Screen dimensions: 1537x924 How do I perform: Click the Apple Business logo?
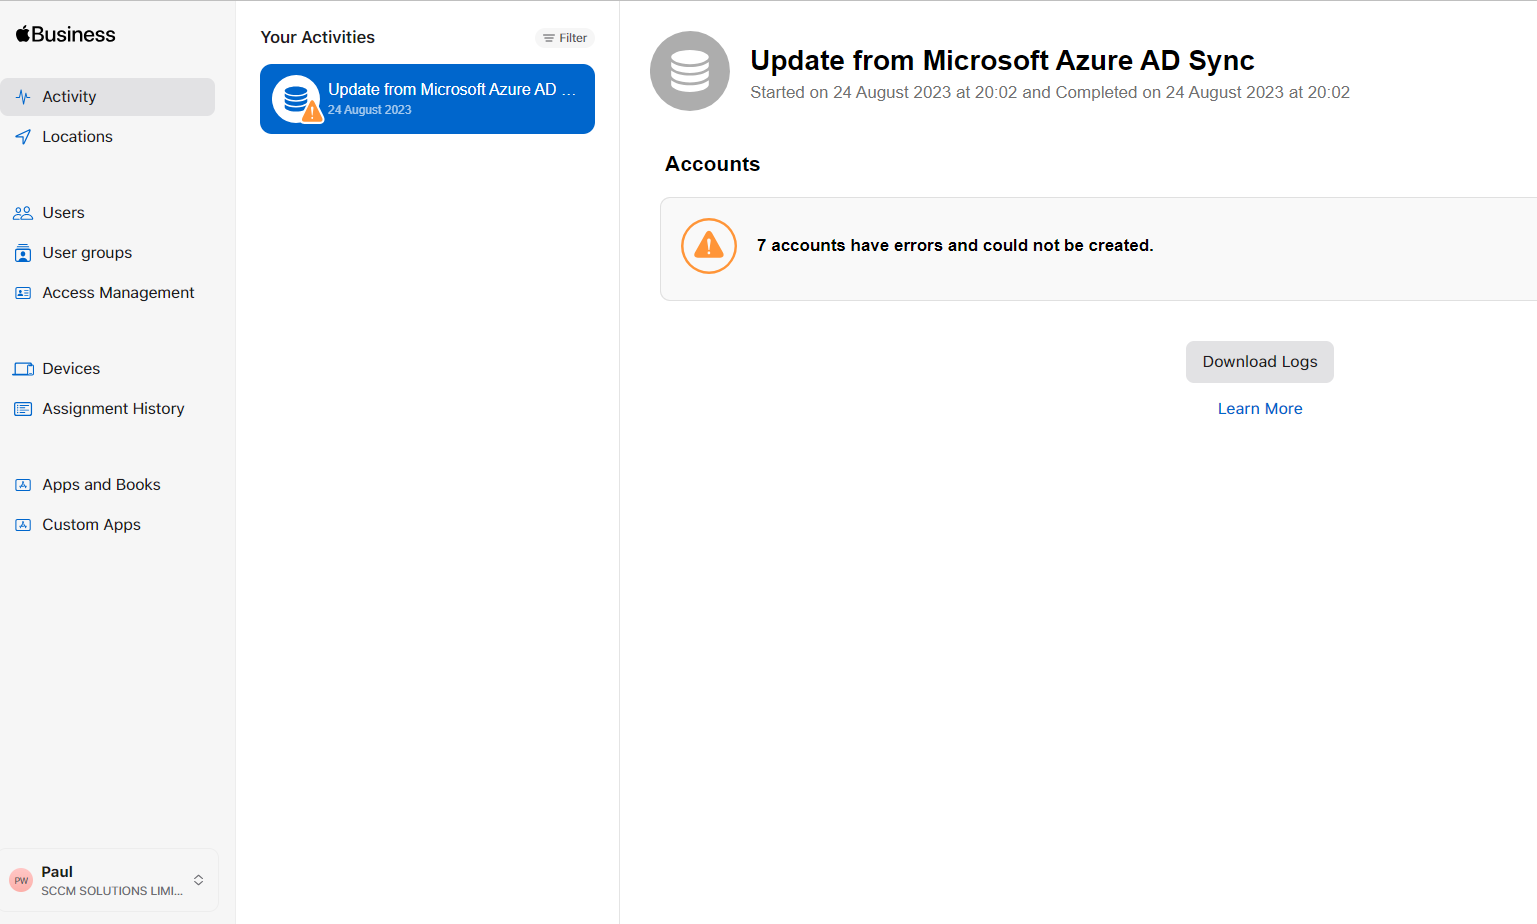[64, 33]
